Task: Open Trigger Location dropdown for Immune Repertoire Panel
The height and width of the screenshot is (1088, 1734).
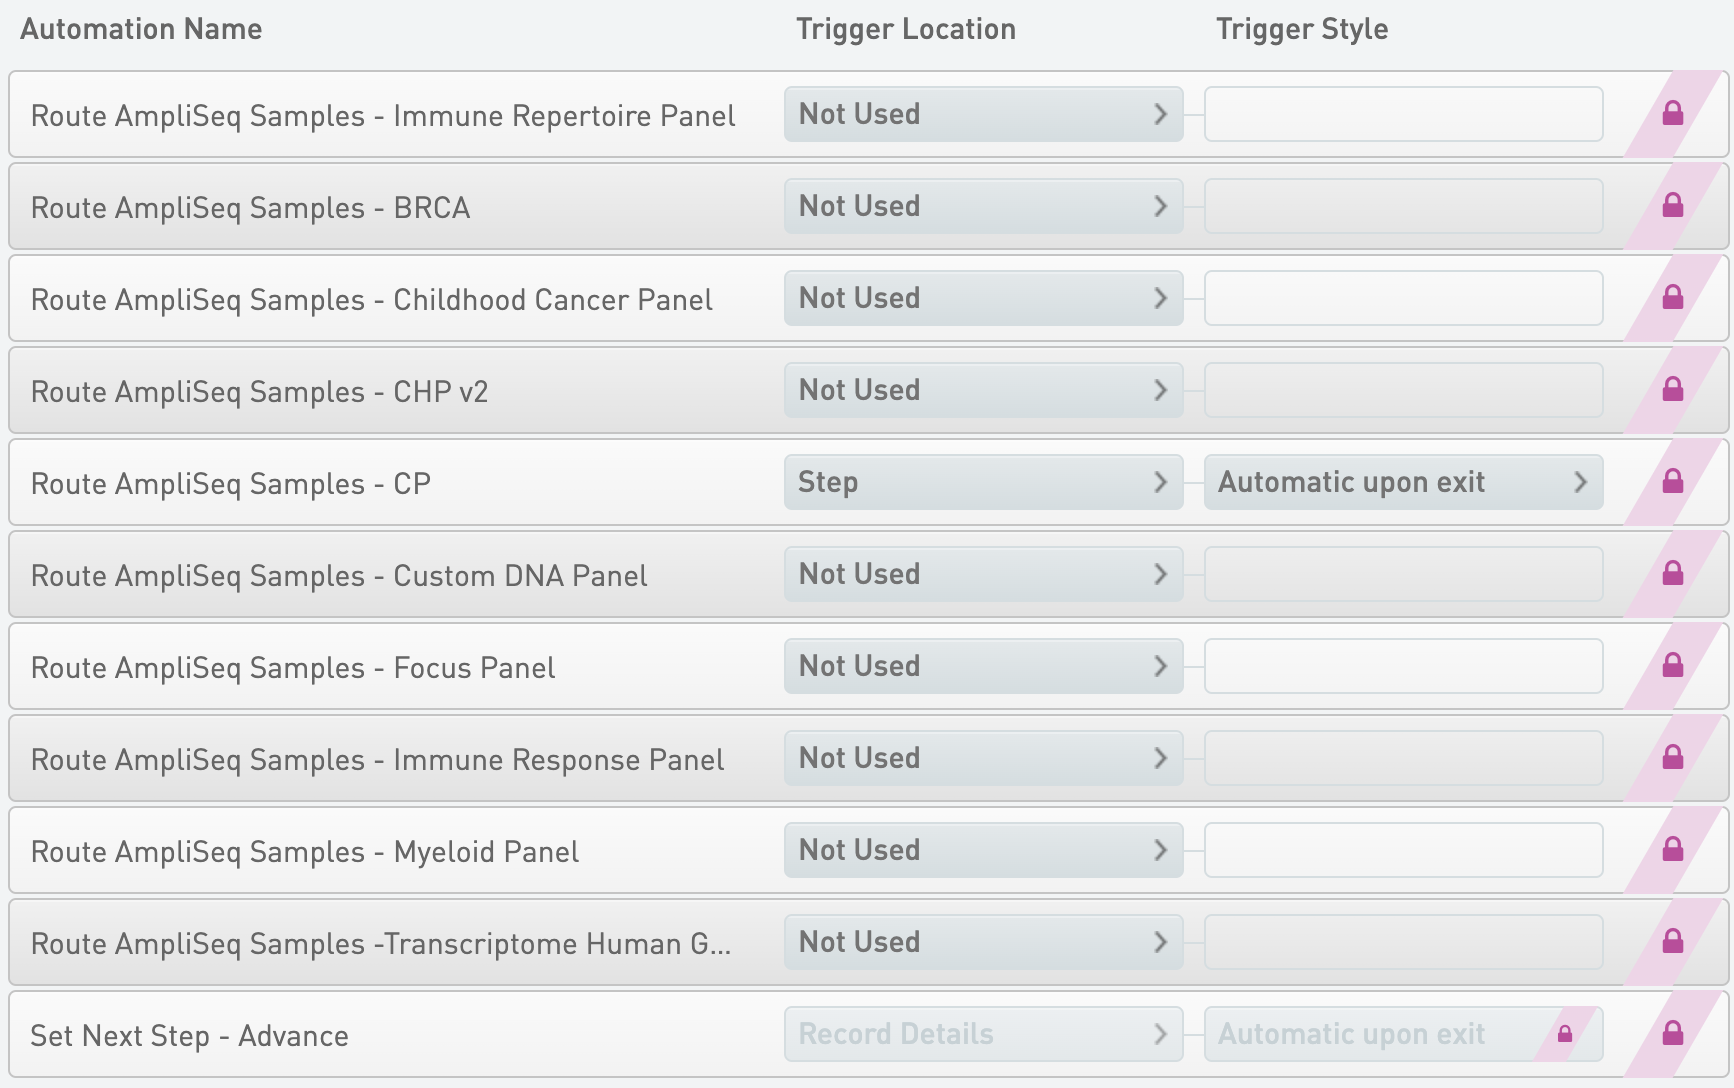Action: tap(983, 114)
